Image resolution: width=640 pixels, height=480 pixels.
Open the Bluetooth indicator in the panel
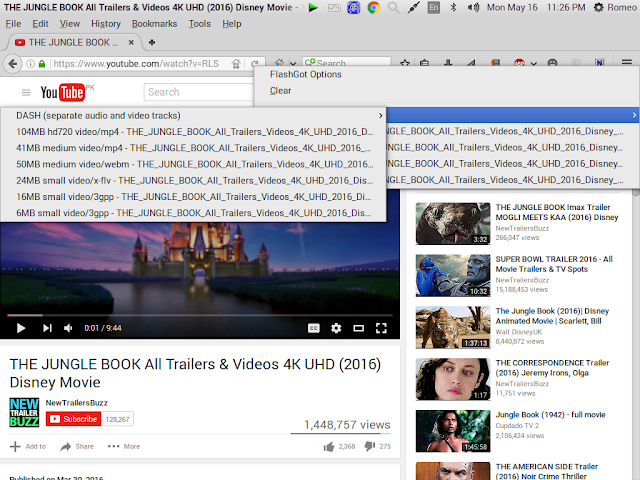453,7
